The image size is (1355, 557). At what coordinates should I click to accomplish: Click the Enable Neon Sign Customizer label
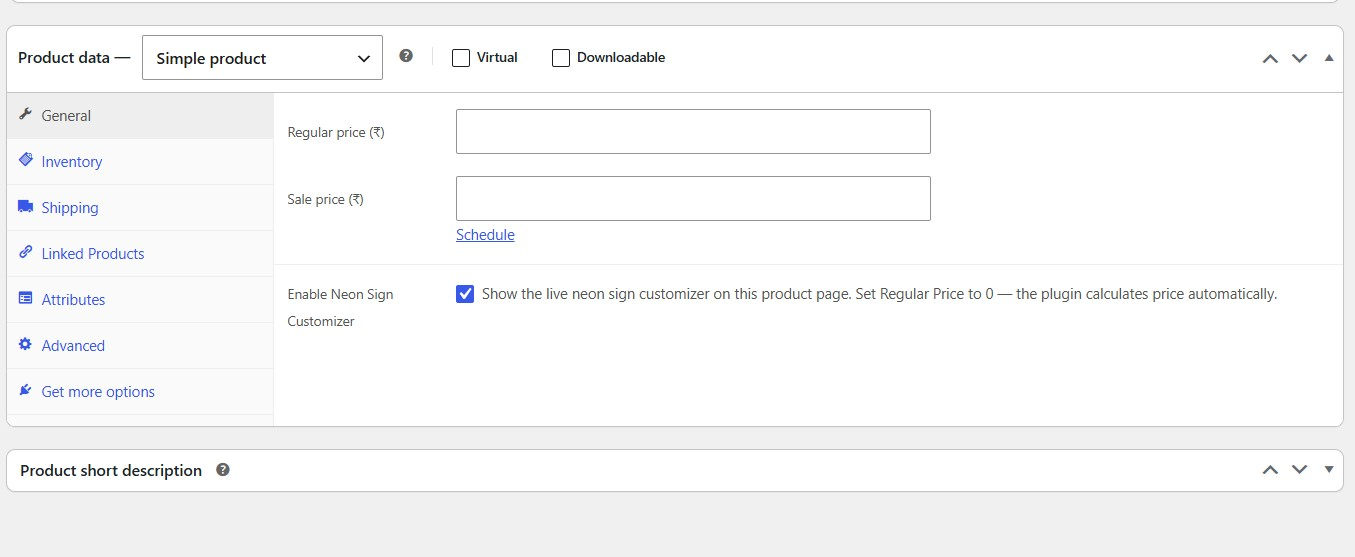(x=341, y=308)
